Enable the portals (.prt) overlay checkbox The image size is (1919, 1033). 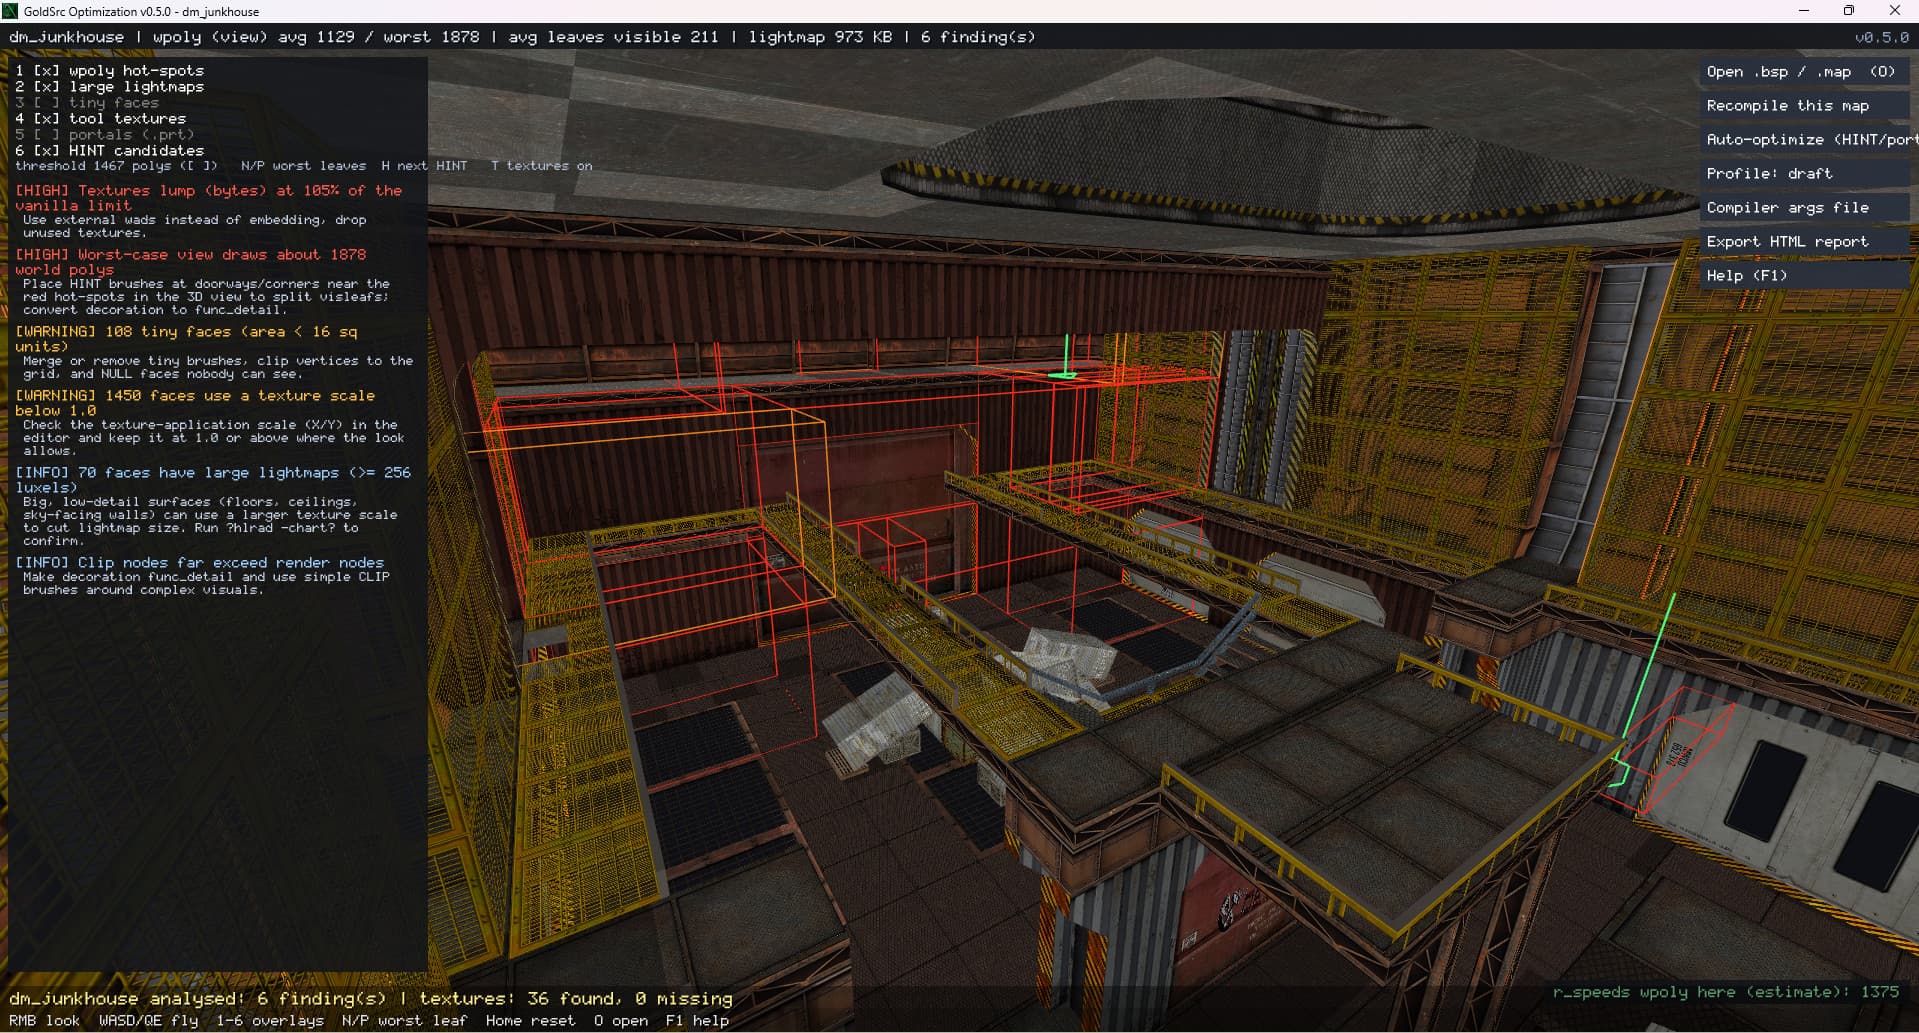click(x=46, y=135)
